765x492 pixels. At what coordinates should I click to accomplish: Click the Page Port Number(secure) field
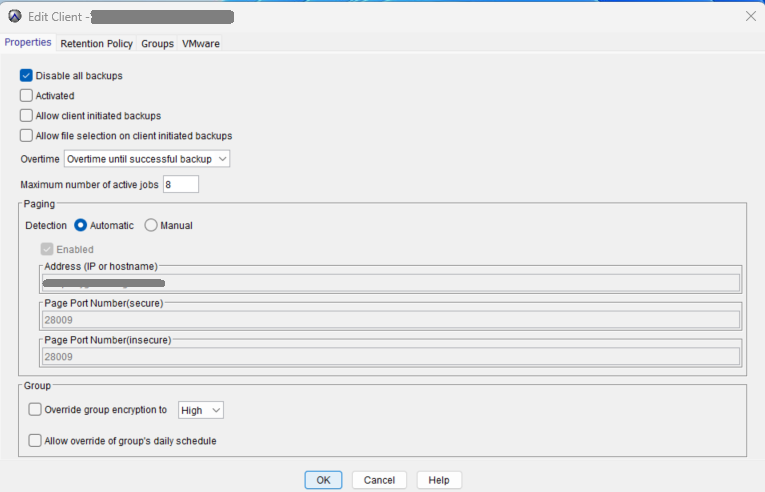click(391, 320)
